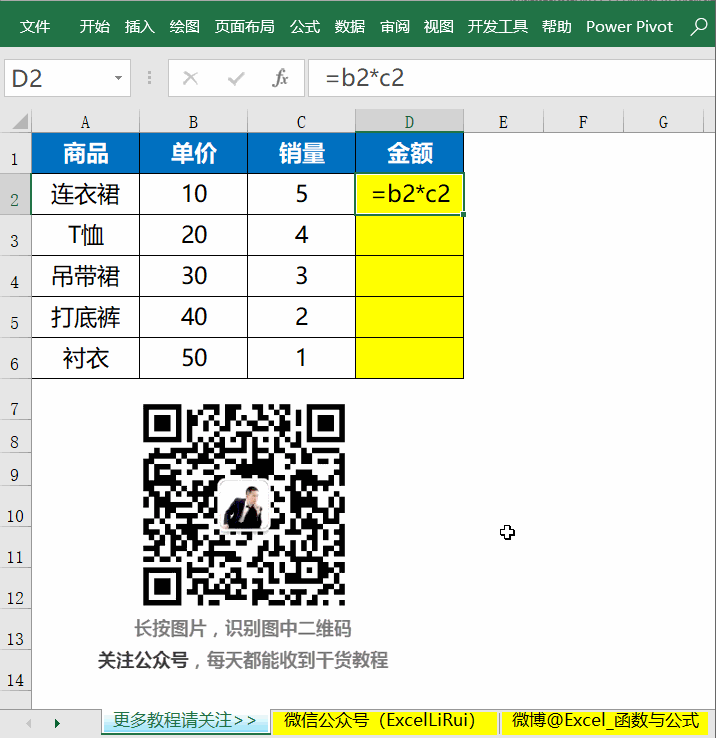
Task: Select the 销量 cell with value 3
Action: [301, 276]
